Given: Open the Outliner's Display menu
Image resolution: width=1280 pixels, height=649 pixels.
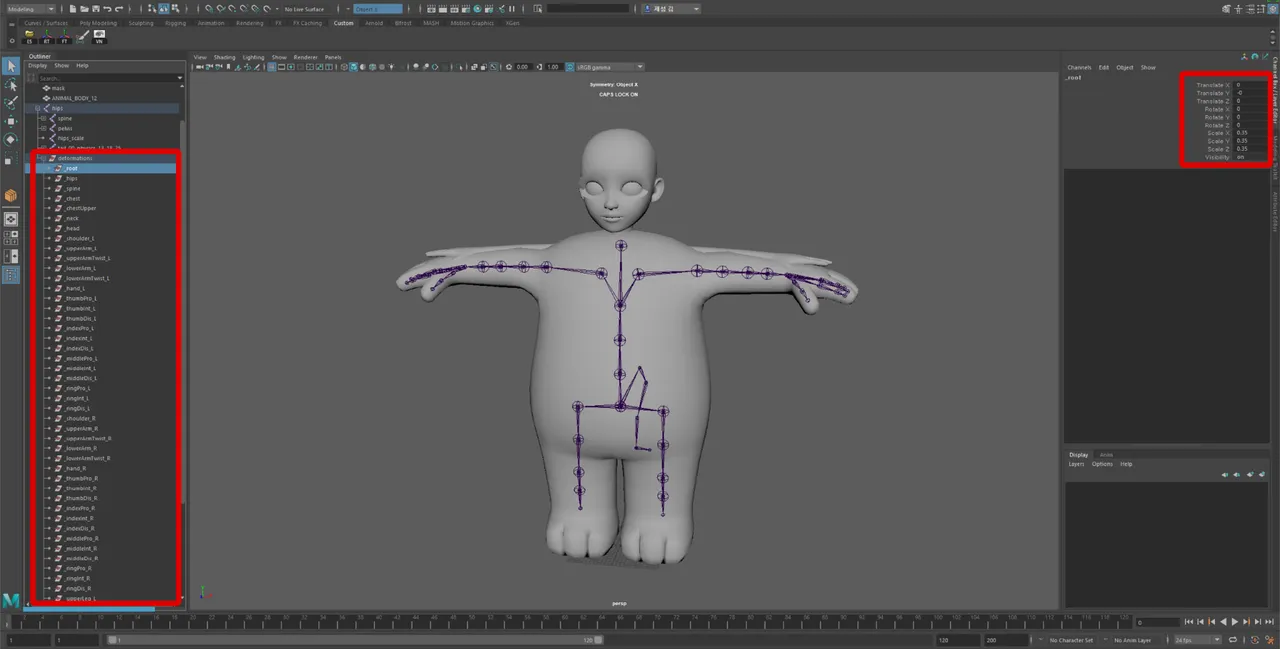Looking at the screenshot, I should pyautogui.click(x=38, y=65).
